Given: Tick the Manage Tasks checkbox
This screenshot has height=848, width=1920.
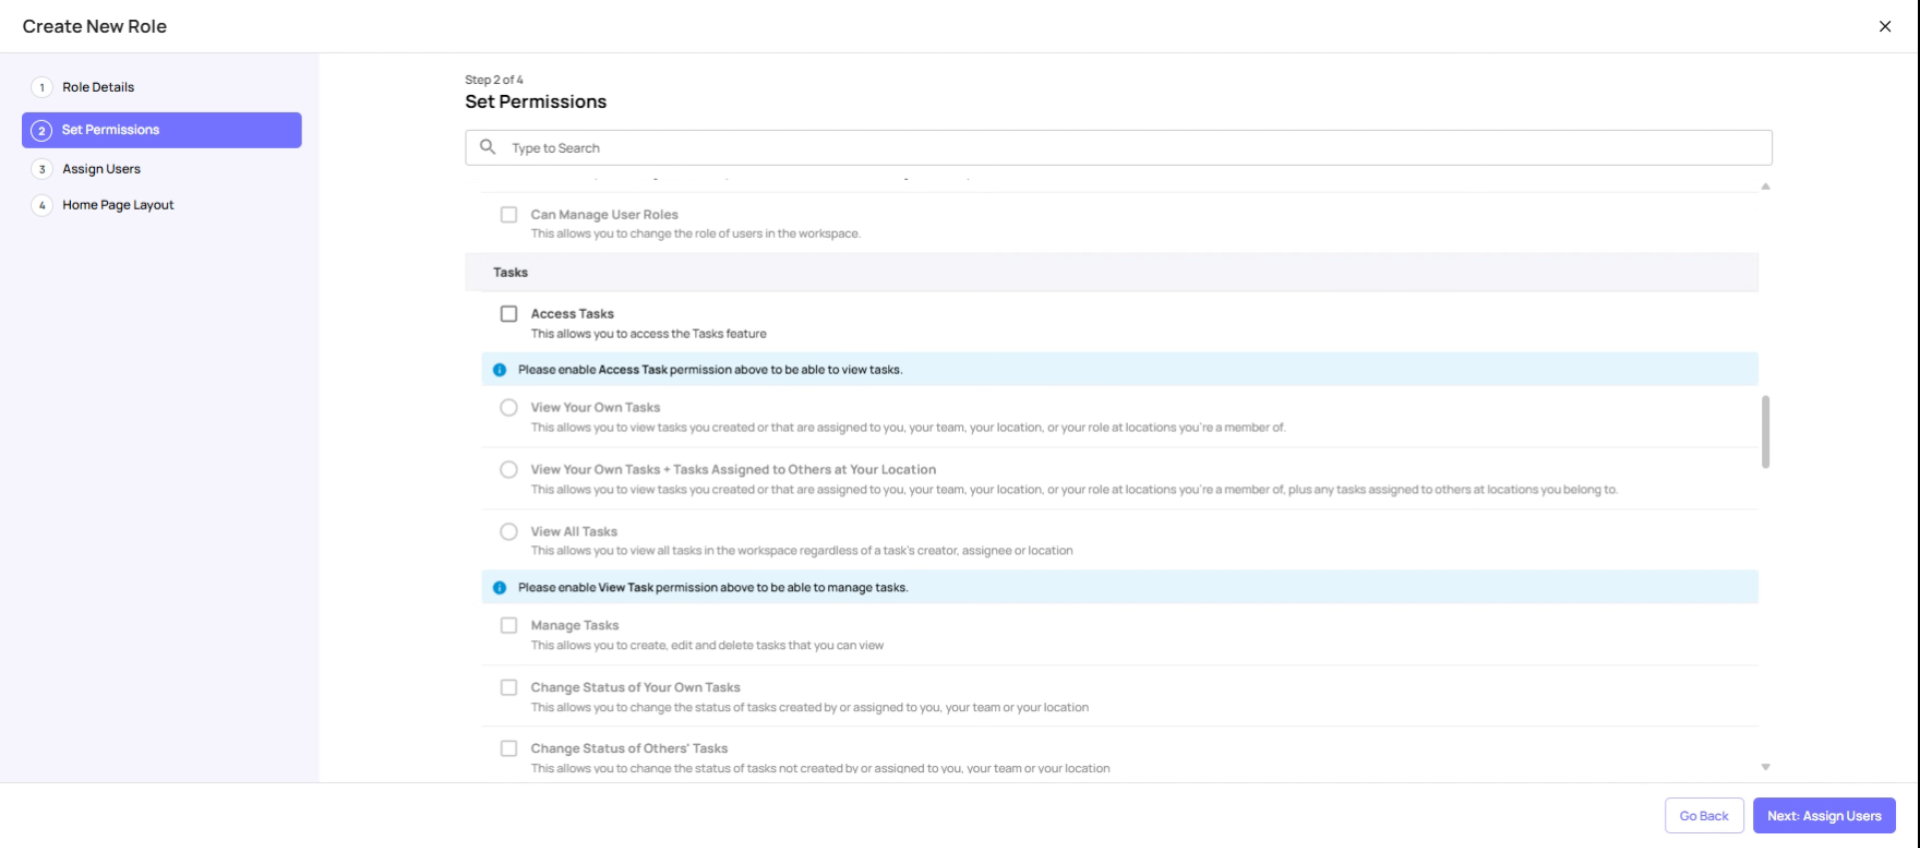Looking at the screenshot, I should 509,626.
